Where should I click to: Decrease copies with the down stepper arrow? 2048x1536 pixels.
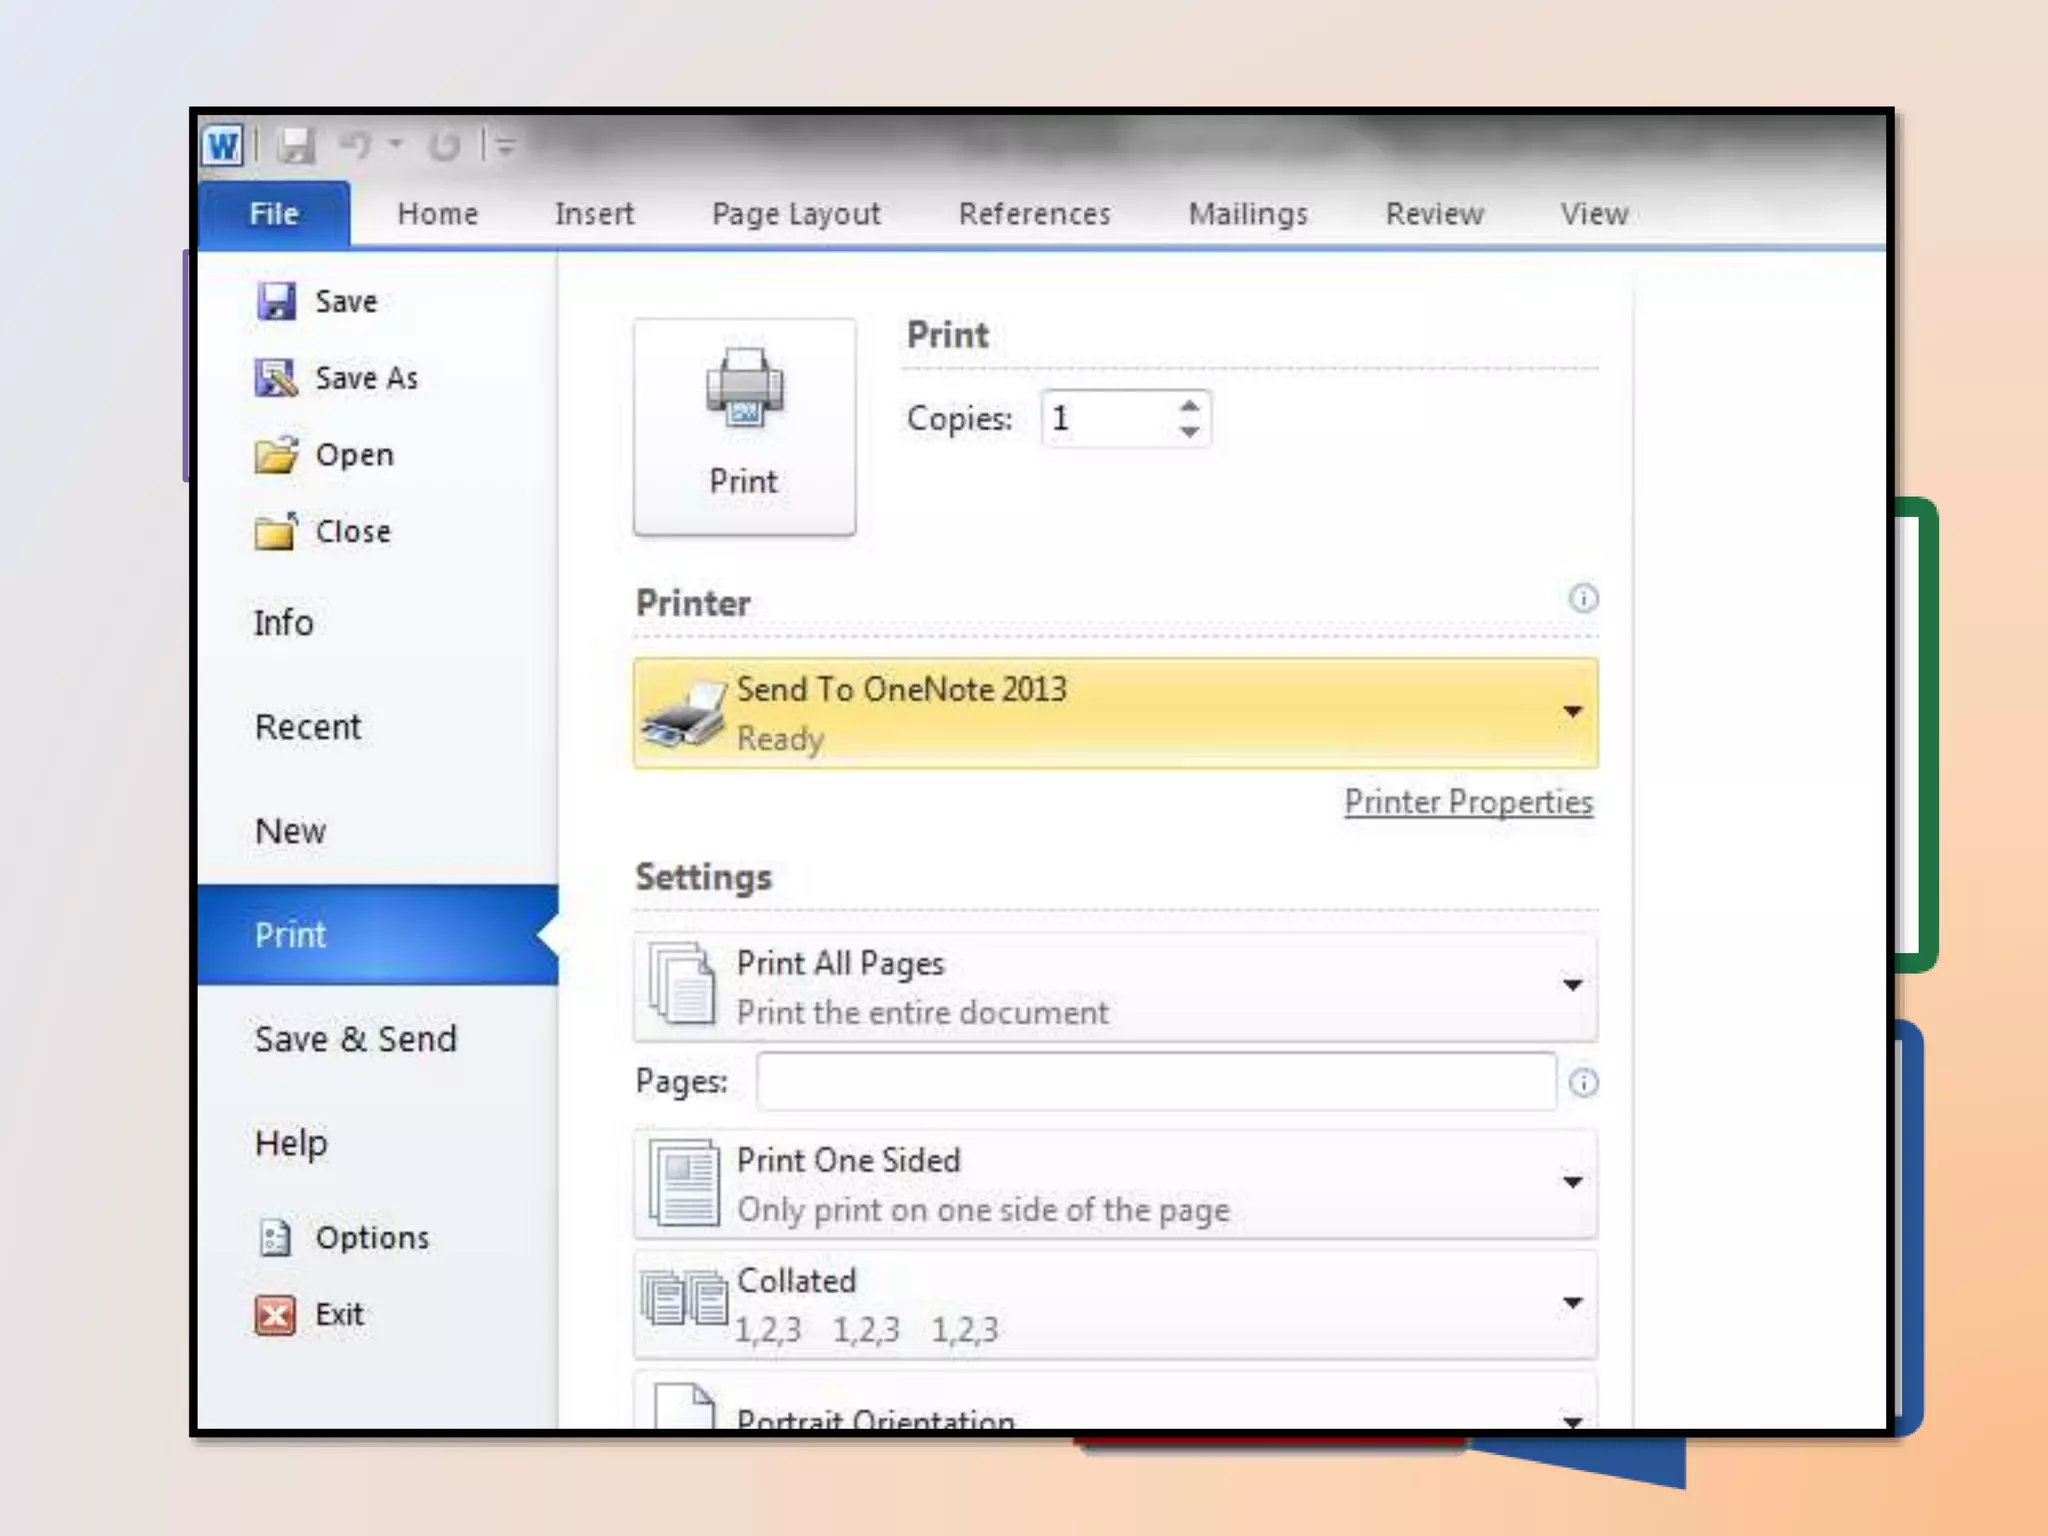[x=1189, y=432]
